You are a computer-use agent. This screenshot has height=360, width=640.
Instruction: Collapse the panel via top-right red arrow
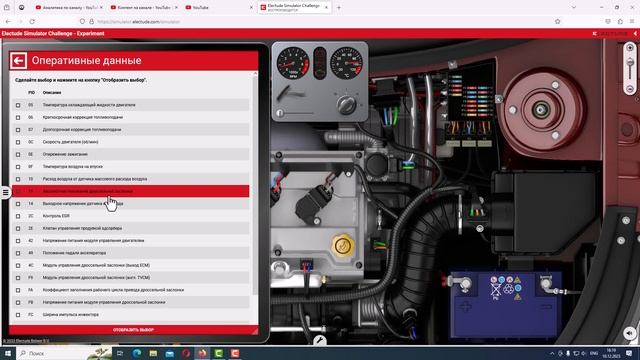[x=635, y=33]
